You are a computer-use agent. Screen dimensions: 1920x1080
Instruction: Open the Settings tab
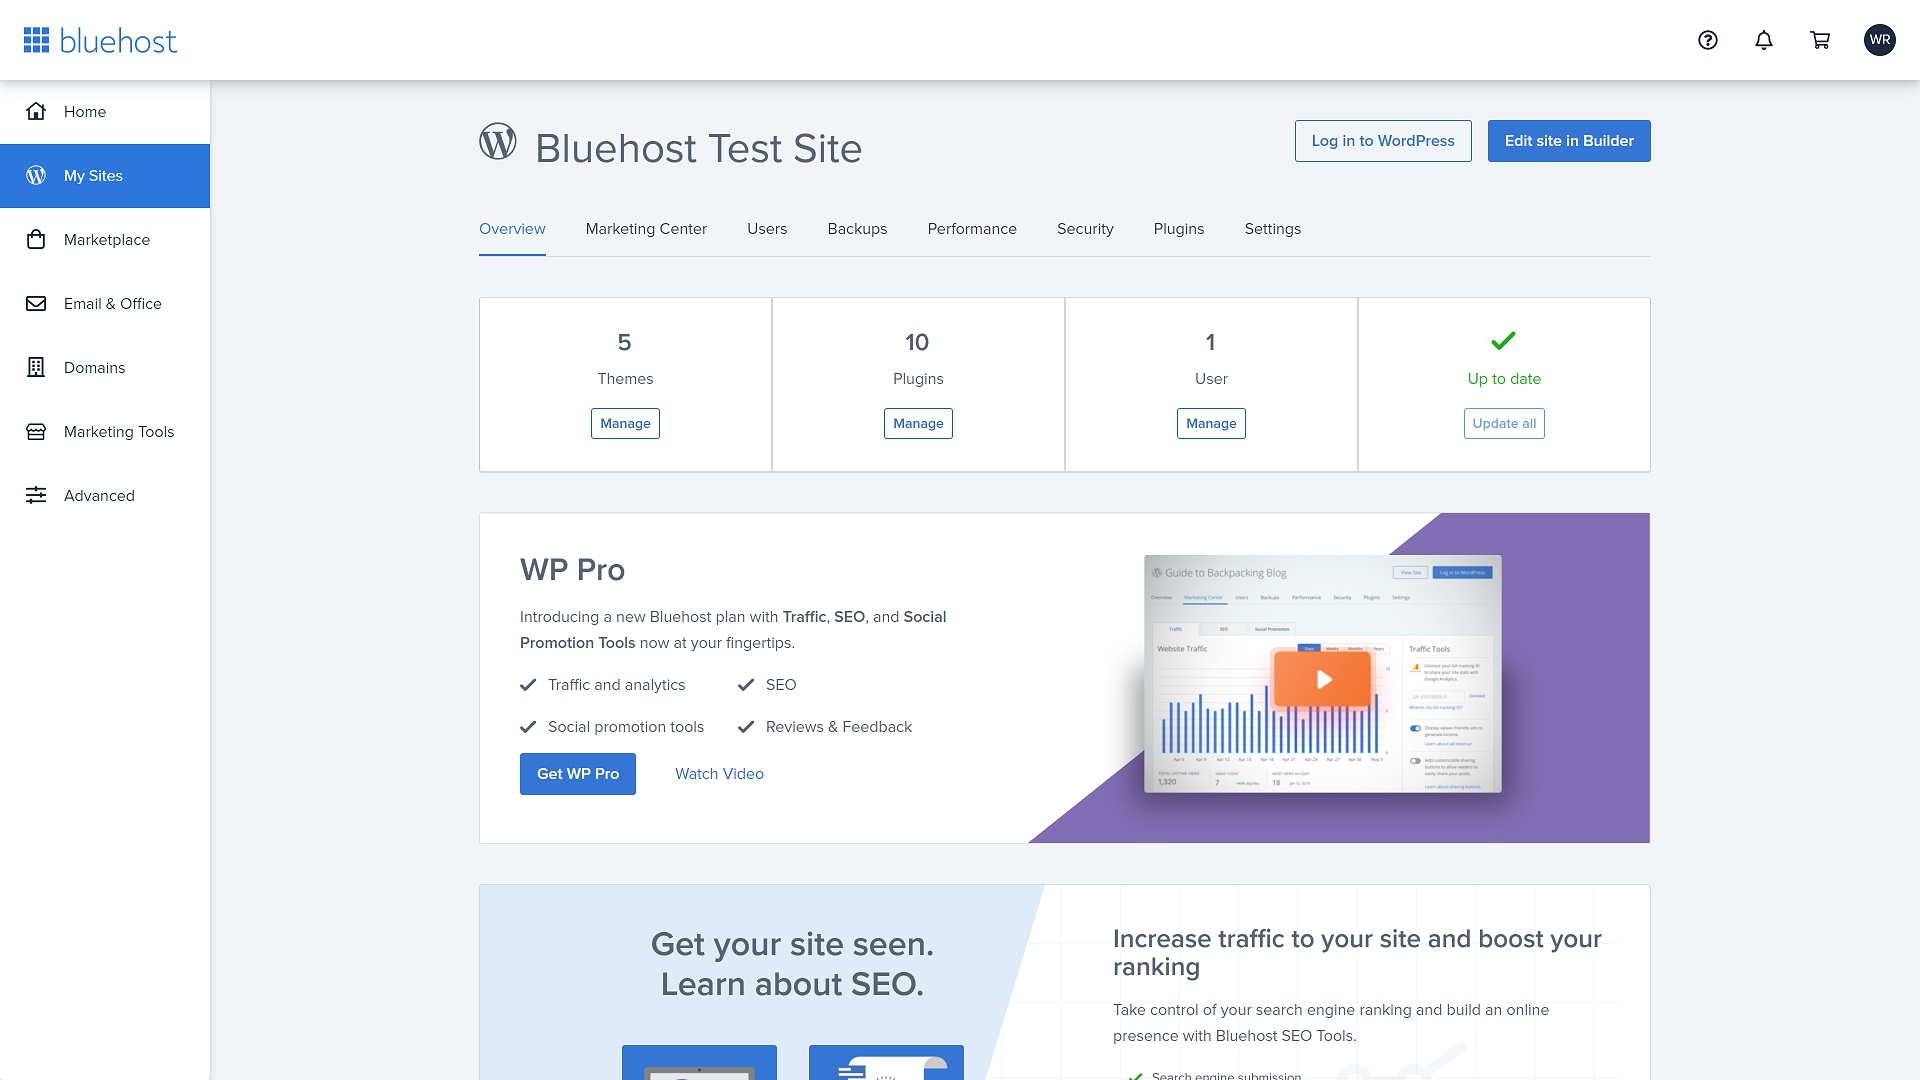(x=1273, y=228)
